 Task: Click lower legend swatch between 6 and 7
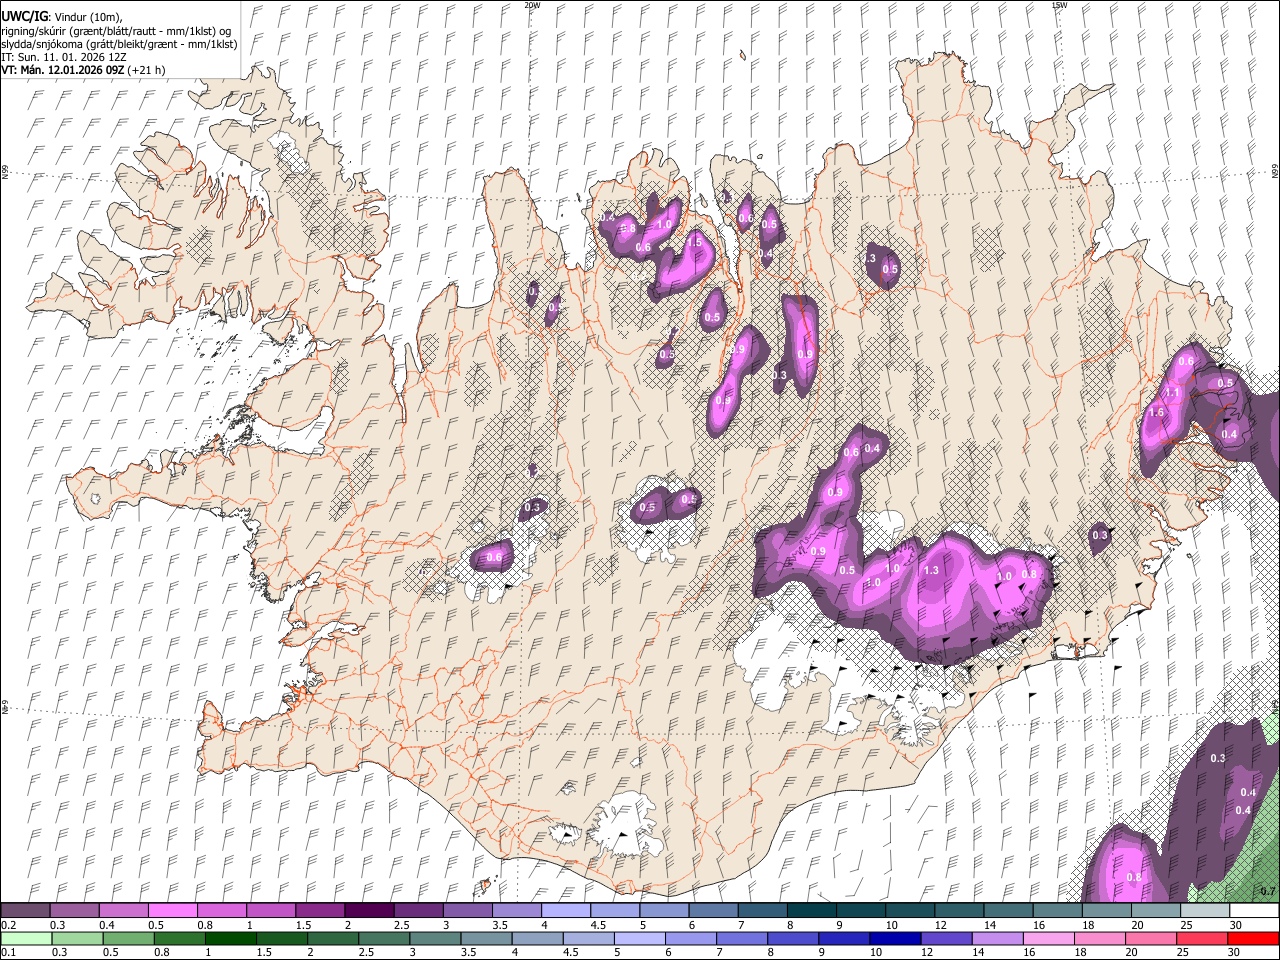(691, 938)
